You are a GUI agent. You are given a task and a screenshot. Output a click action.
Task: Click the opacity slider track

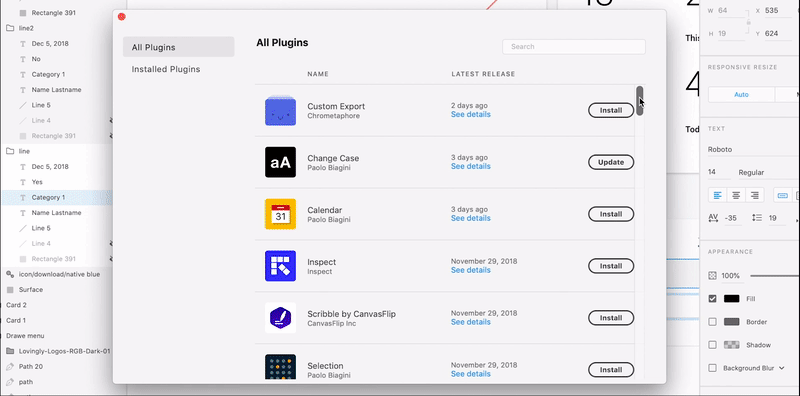click(775, 276)
